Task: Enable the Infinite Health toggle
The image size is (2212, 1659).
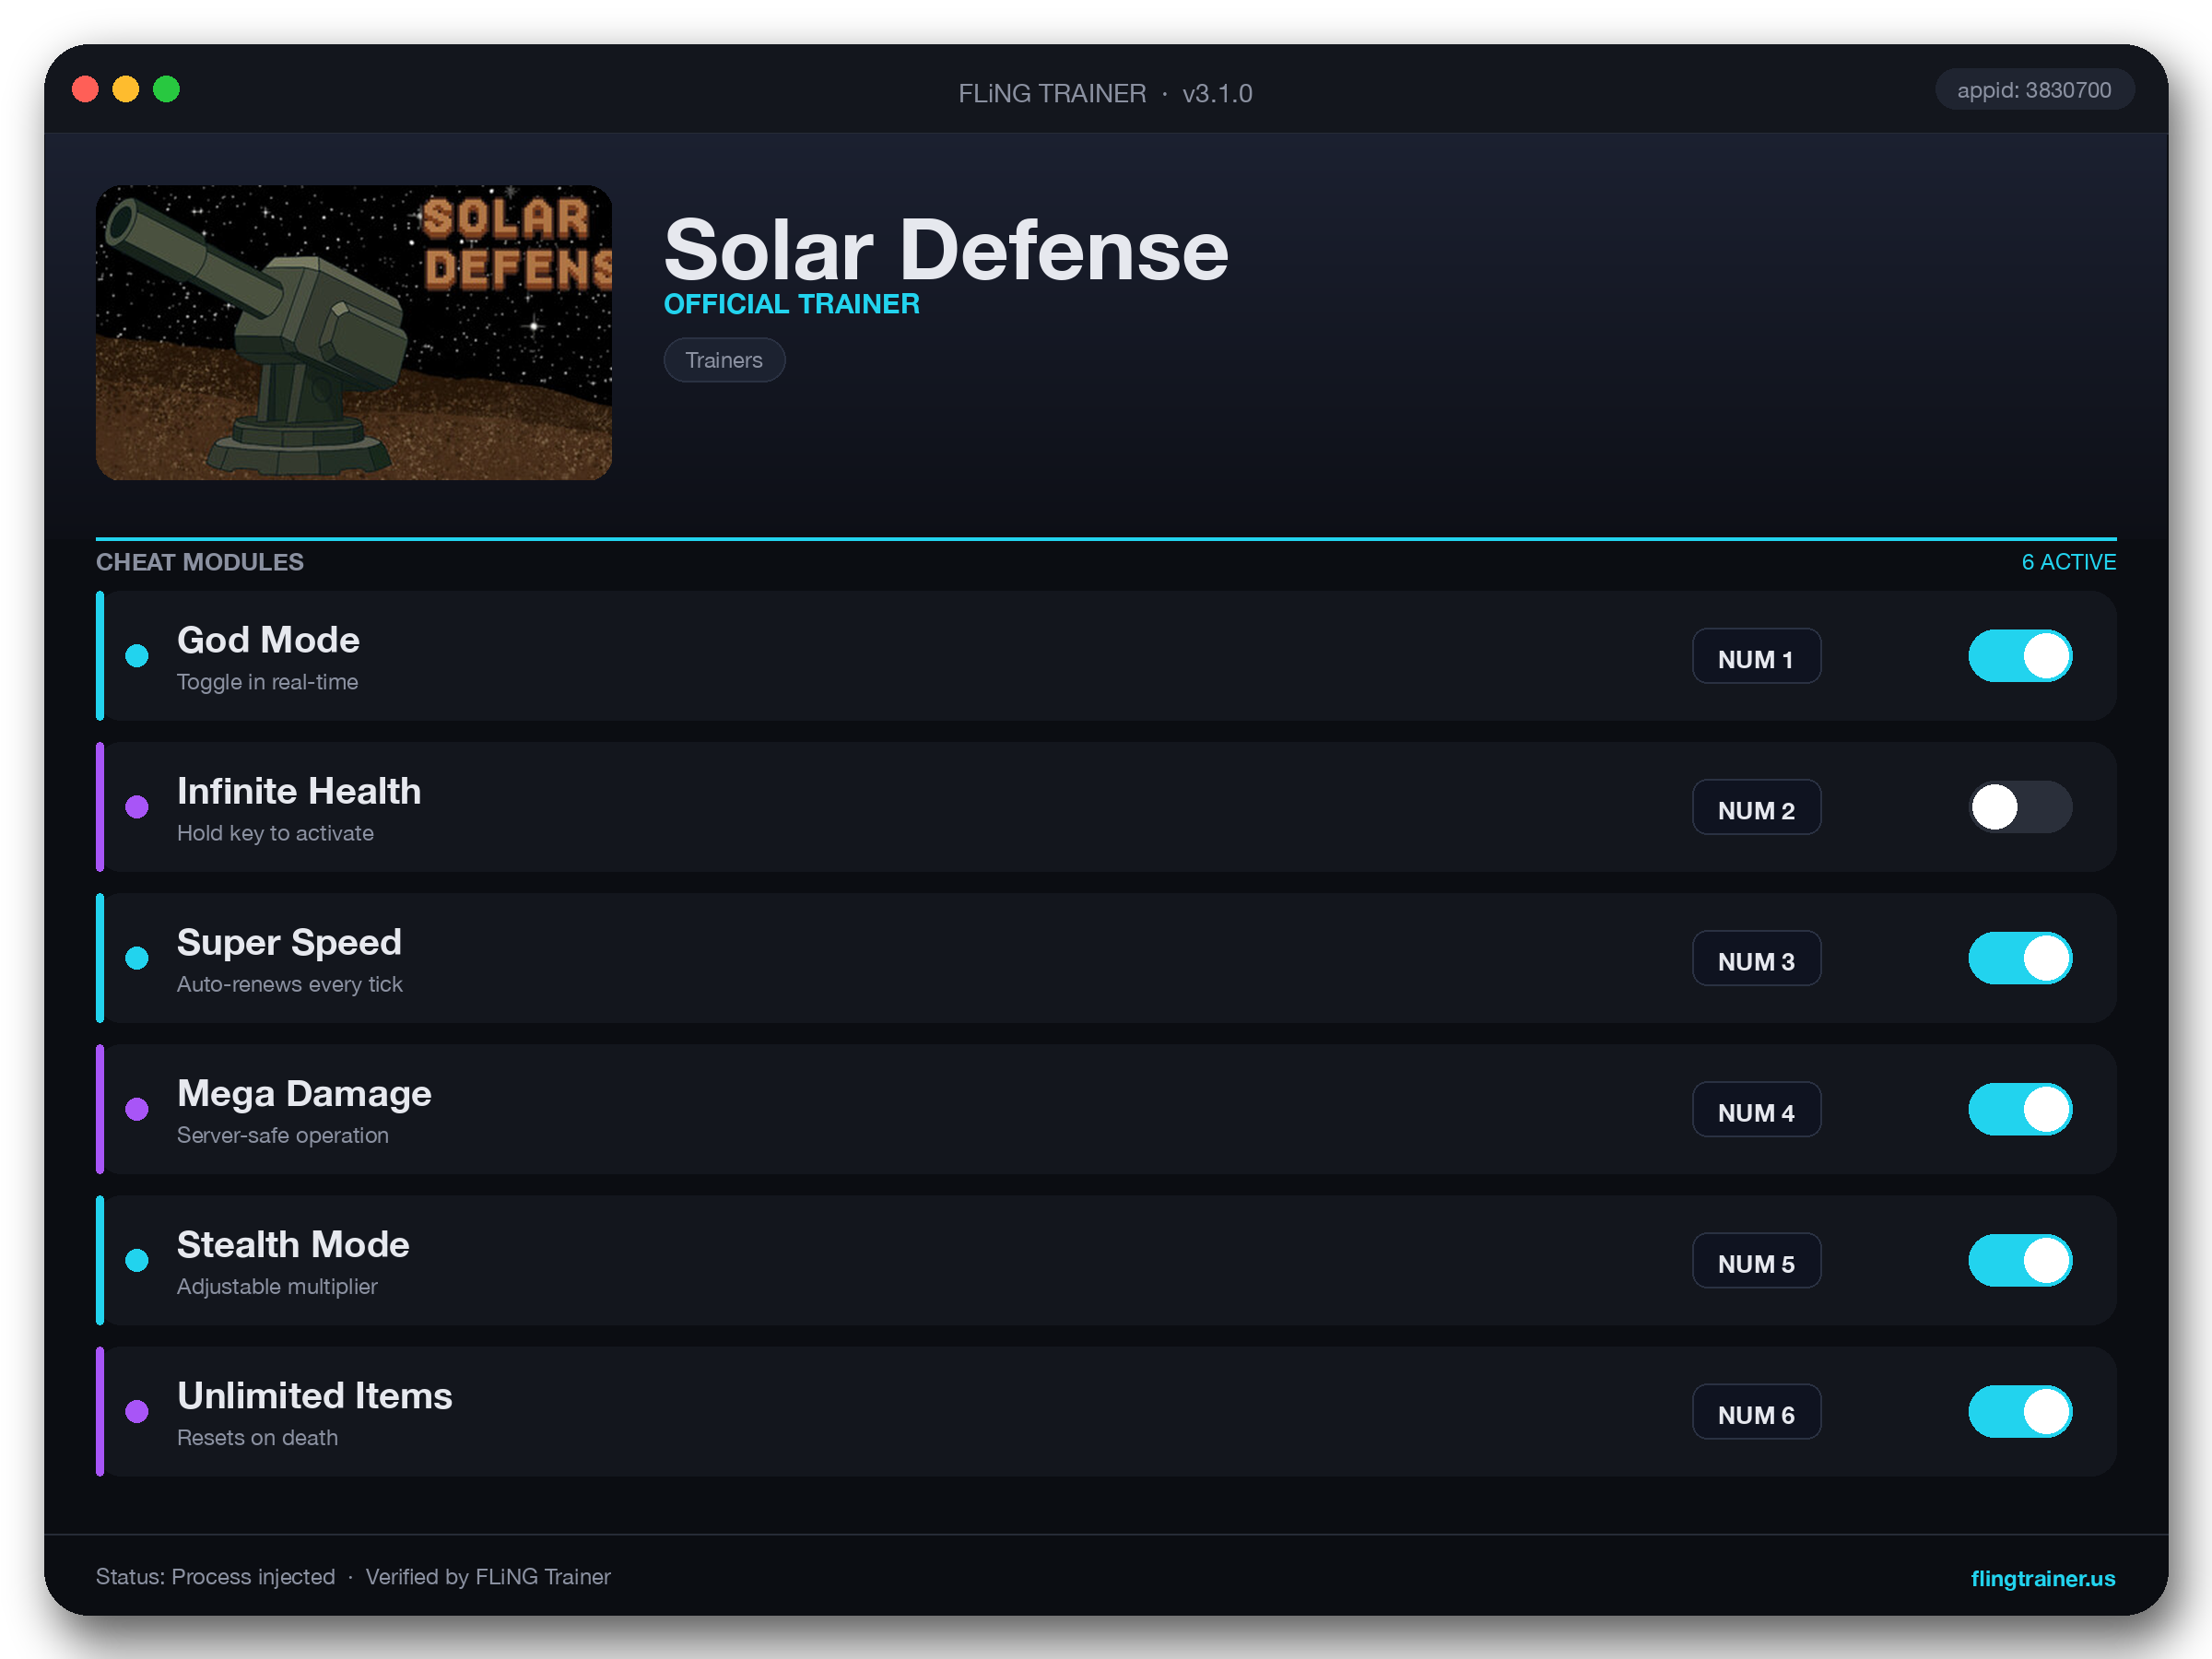Action: click(x=2020, y=807)
